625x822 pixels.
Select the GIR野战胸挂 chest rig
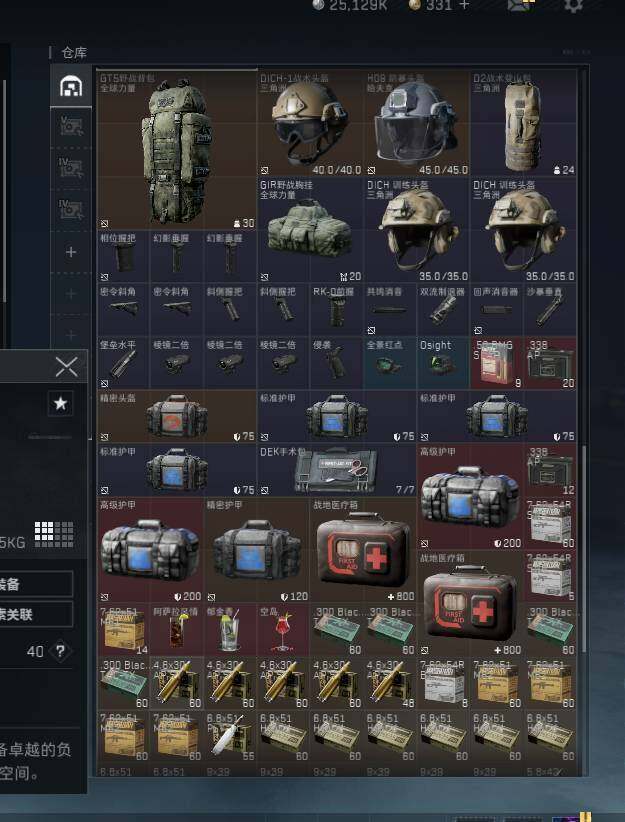tap(310, 230)
